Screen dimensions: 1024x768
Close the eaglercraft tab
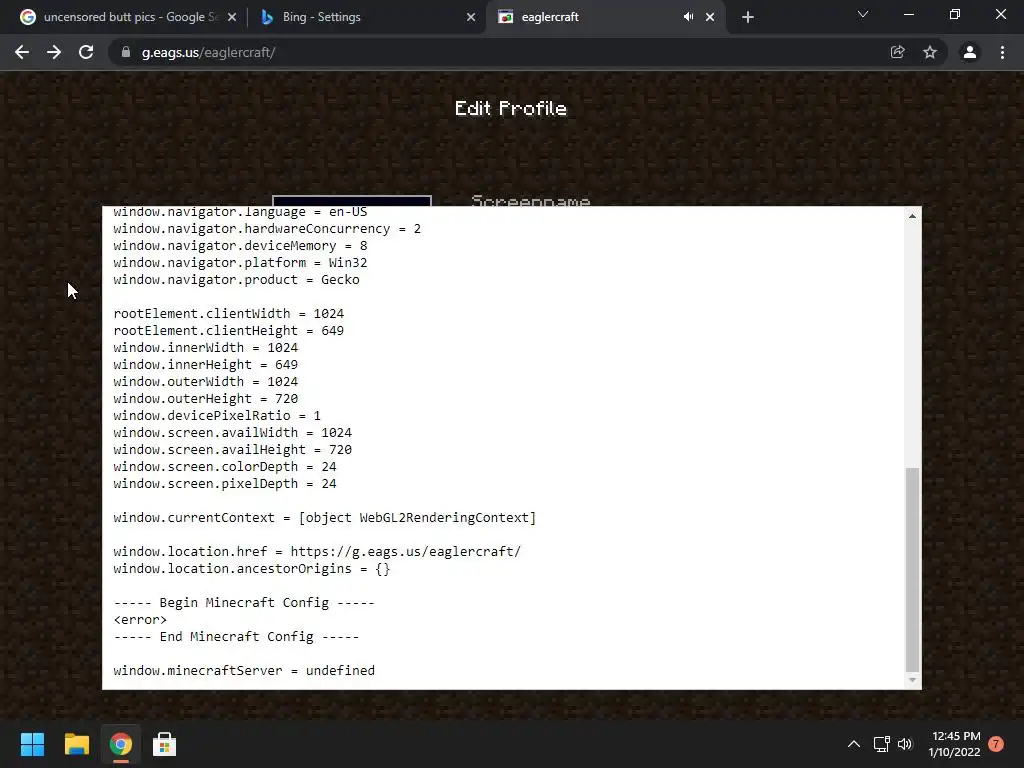710,17
